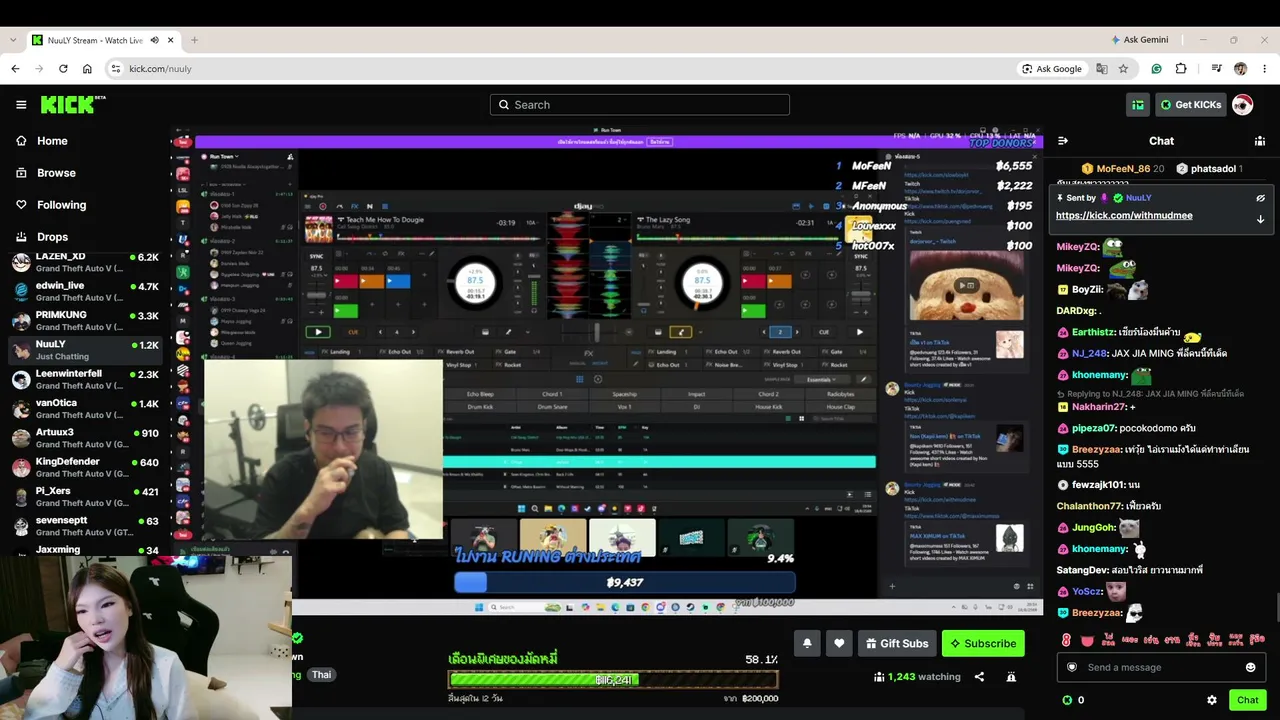The width and height of the screenshot is (1280, 720).
Task: Open Leenwinterfell channel in sidebar
Action: (85, 380)
